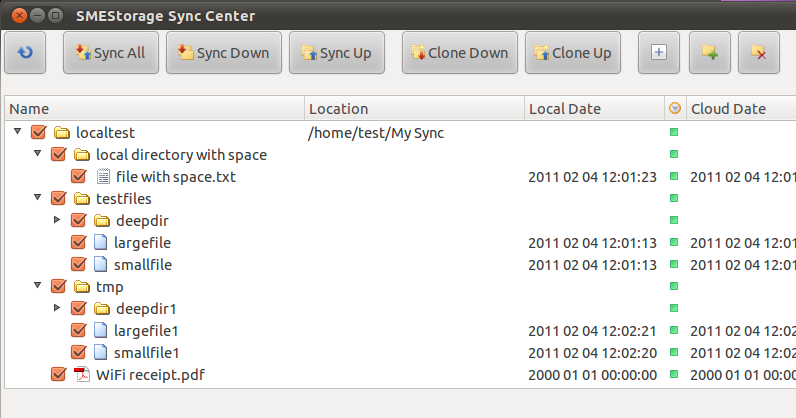Expand the deepdir folder
Image resolution: width=796 pixels, height=418 pixels.
(x=58, y=220)
